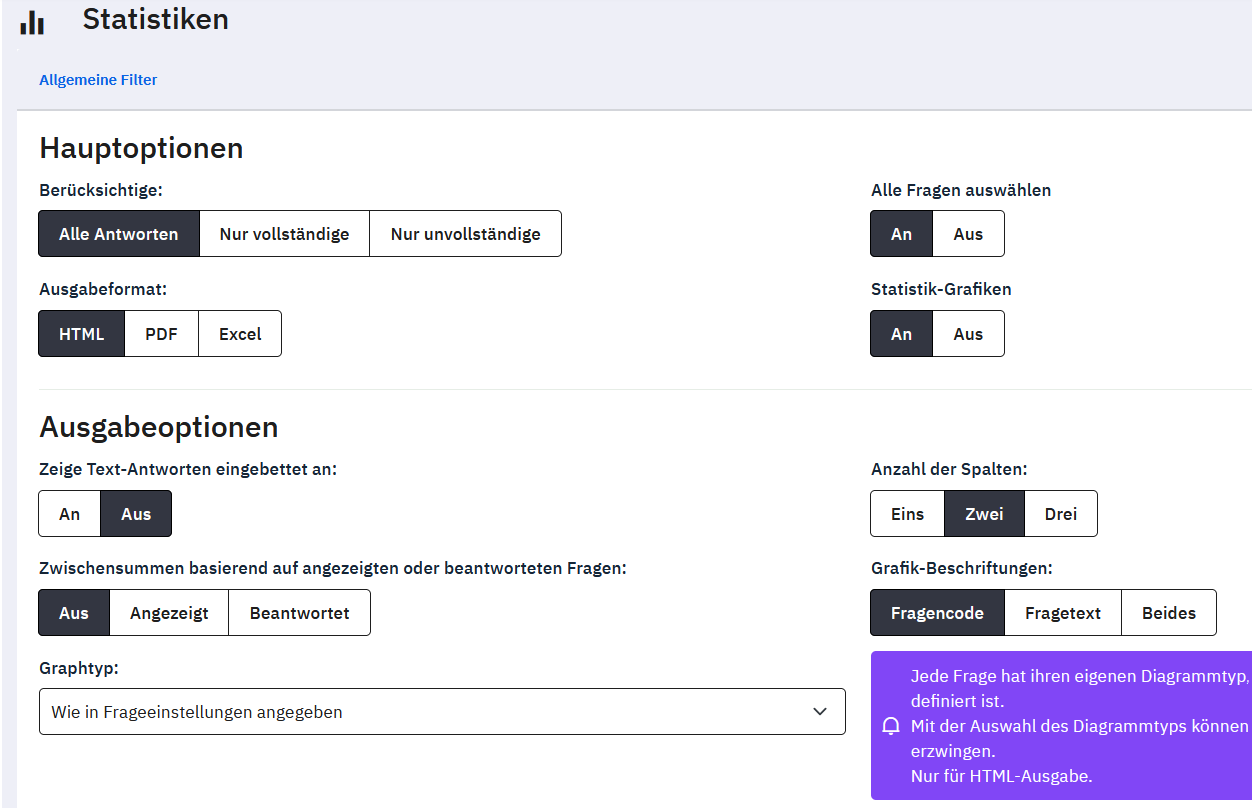The width and height of the screenshot is (1252, 808).
Task: Click the bell icon in purple notice
Action: click(891, 726)
